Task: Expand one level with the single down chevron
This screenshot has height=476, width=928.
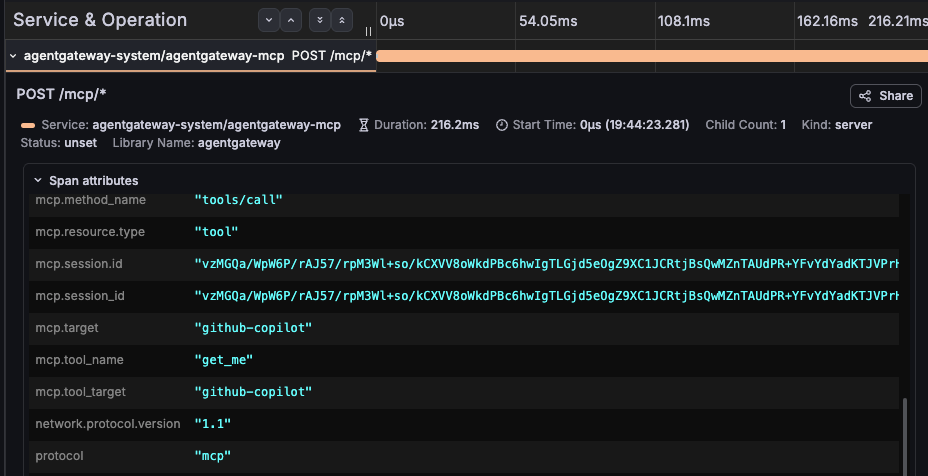Action: pyautogui.click(x=269, y=20)
